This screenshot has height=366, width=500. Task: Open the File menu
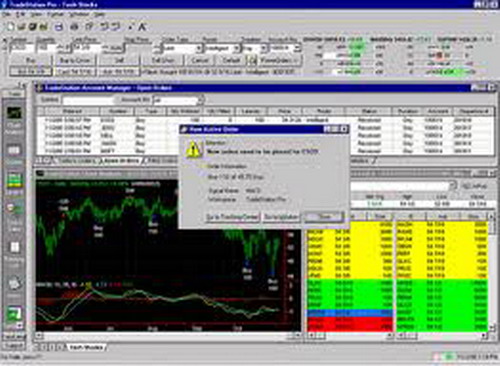[x=6, y=14]
